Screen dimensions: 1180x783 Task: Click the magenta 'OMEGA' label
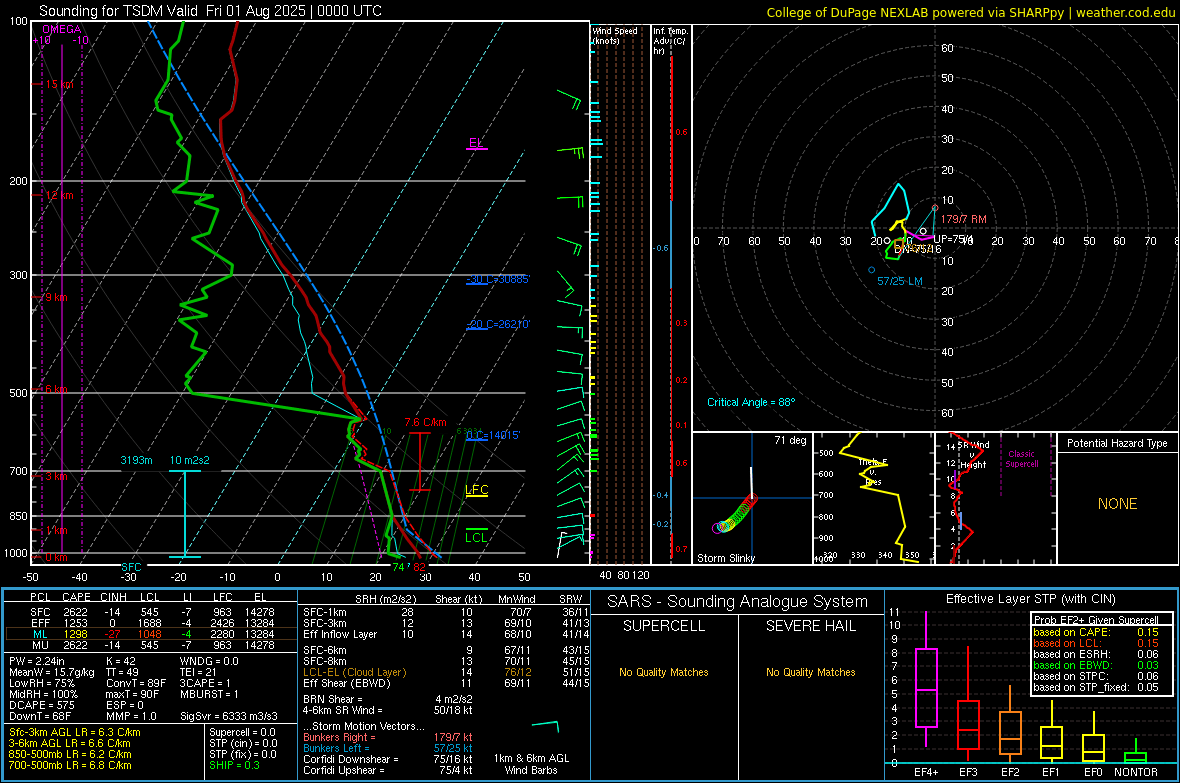[x=62, y=29]
